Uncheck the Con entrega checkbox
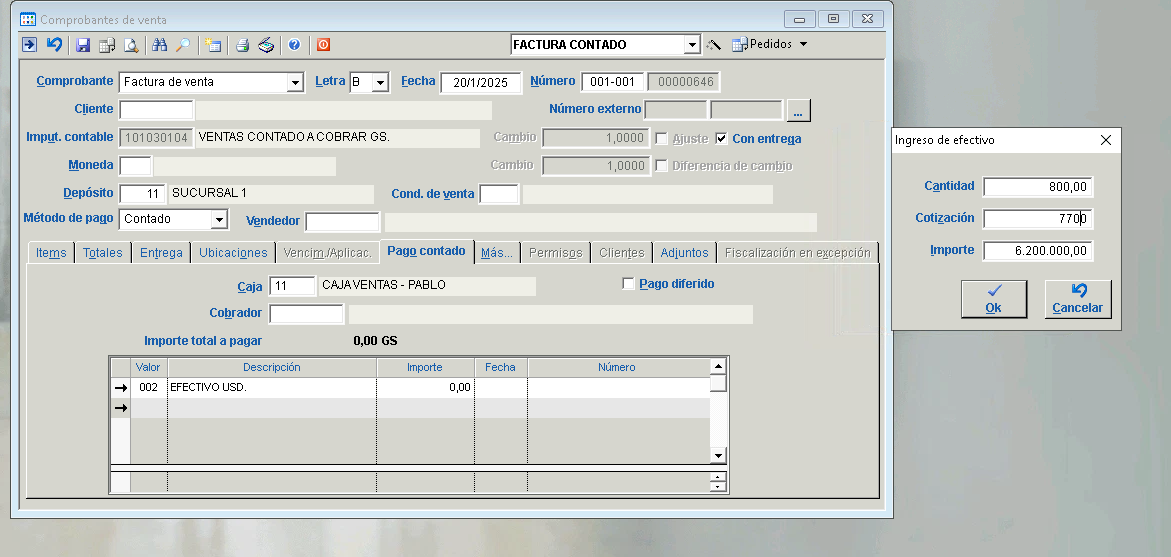The image size is (1171, 557). [722, 139]
